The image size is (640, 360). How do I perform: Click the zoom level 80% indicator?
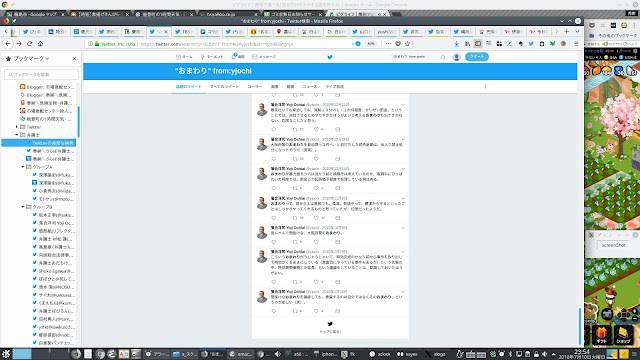click(371, 44)
